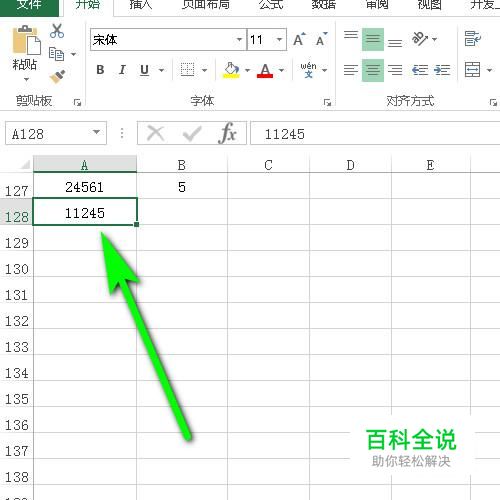The width and height of the screenshot is (500, 500).
Task: Open the font color dropdown arrow
Action: point(281,70)
